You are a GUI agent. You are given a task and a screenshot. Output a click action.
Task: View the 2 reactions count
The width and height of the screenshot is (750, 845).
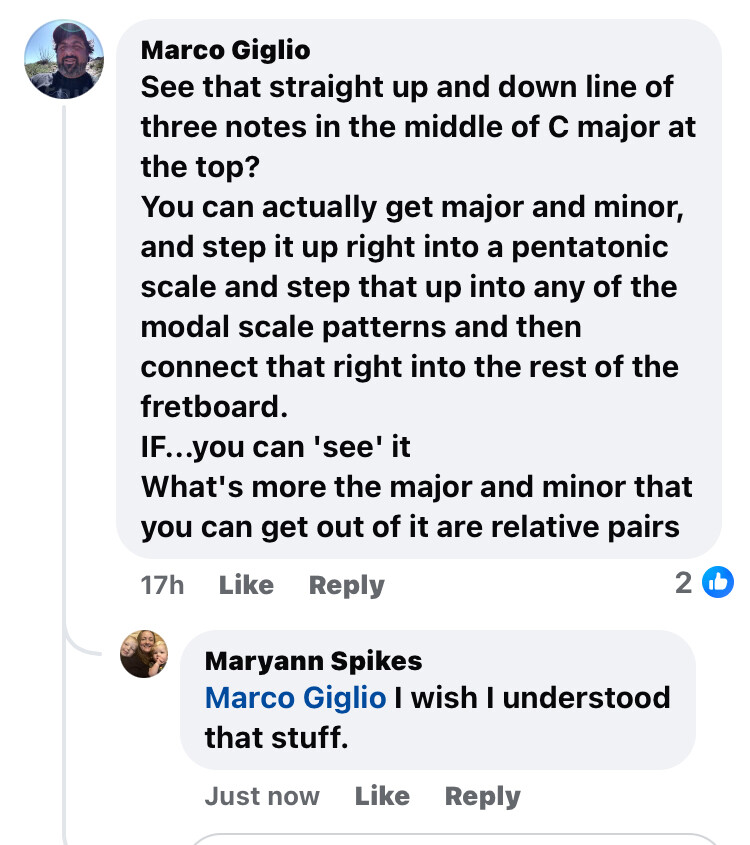[x=684, y=583]
